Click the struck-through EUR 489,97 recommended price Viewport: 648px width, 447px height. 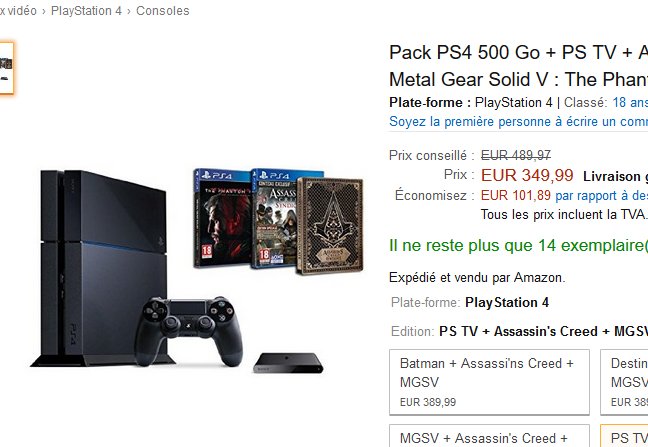pyautogui.click(x=516, y=155)
